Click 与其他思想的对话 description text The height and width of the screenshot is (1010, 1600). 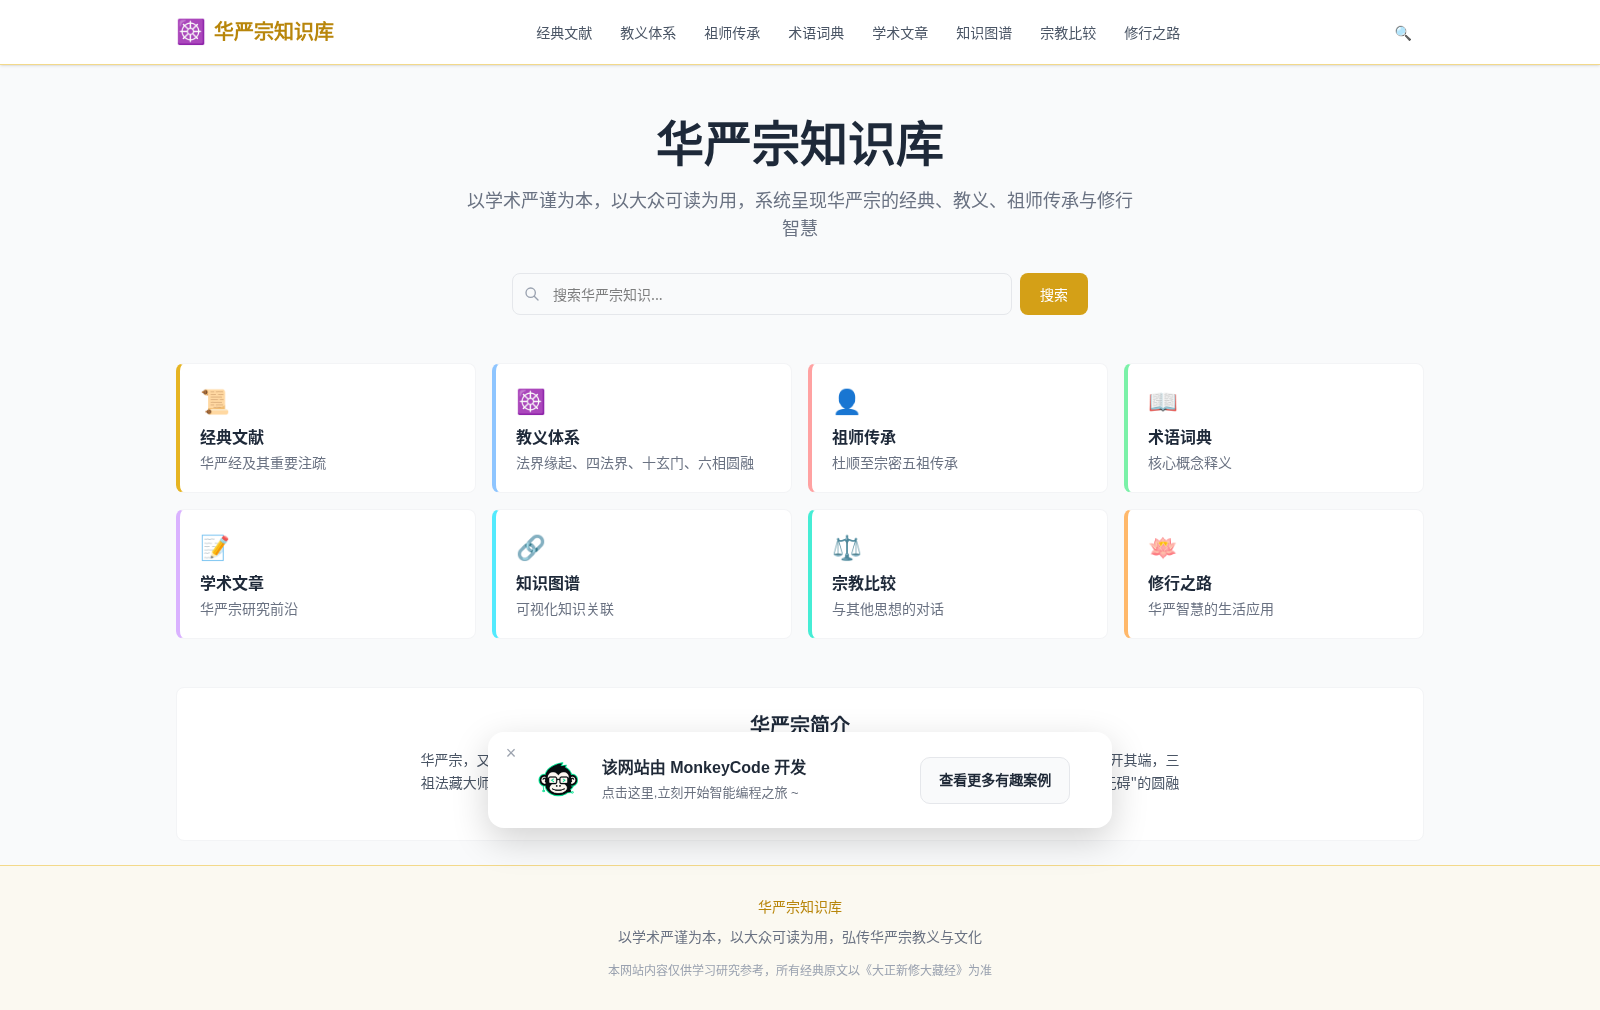pyautogui.click(x=888, y=609)
